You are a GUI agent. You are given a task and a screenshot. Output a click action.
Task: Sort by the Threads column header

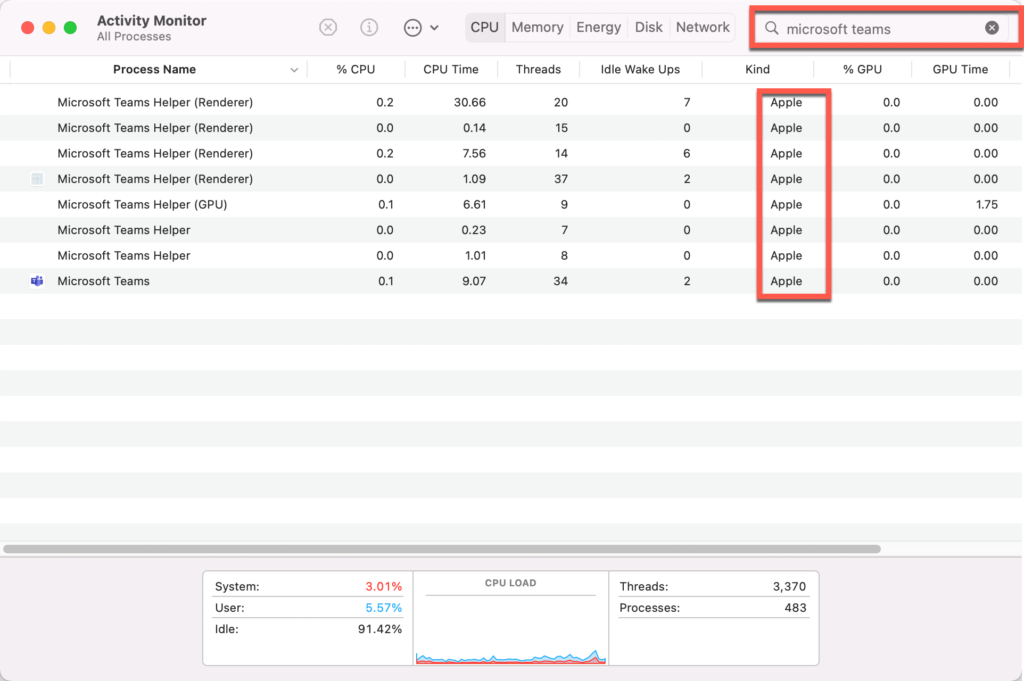[538, 69]
